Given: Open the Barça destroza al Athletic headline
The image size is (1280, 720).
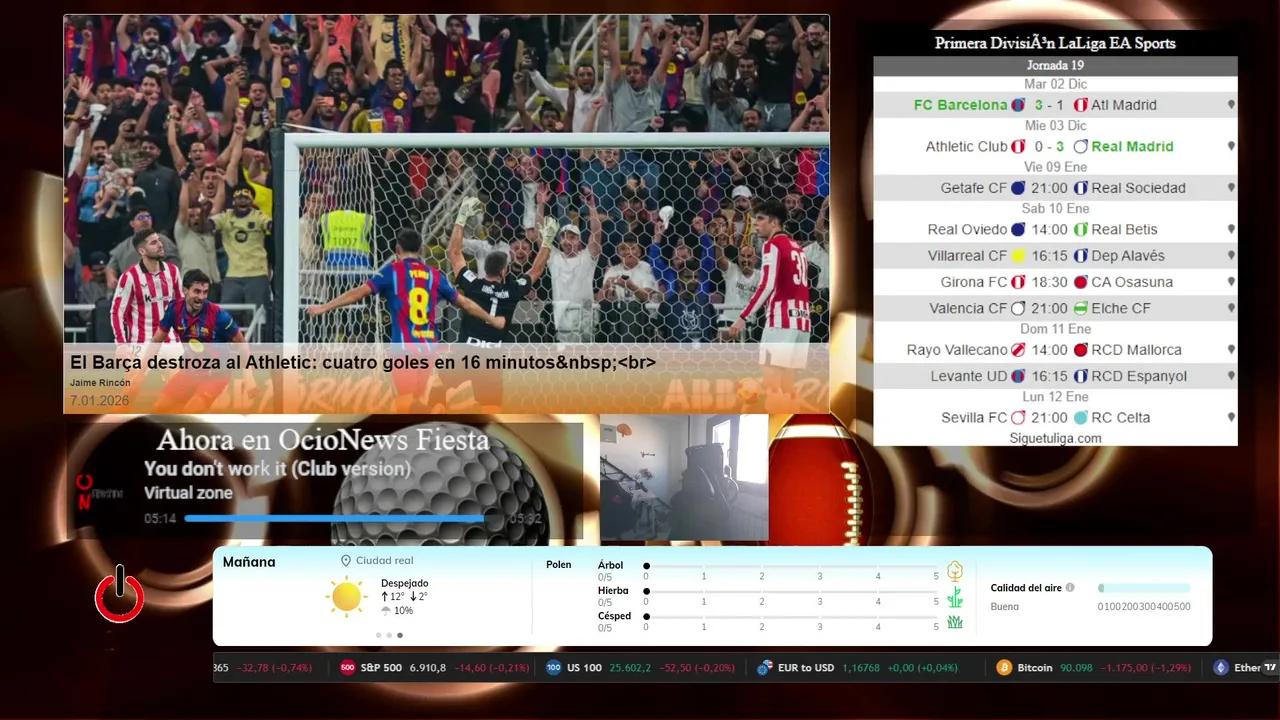Looking at the screenshot, I should point(363,363).
